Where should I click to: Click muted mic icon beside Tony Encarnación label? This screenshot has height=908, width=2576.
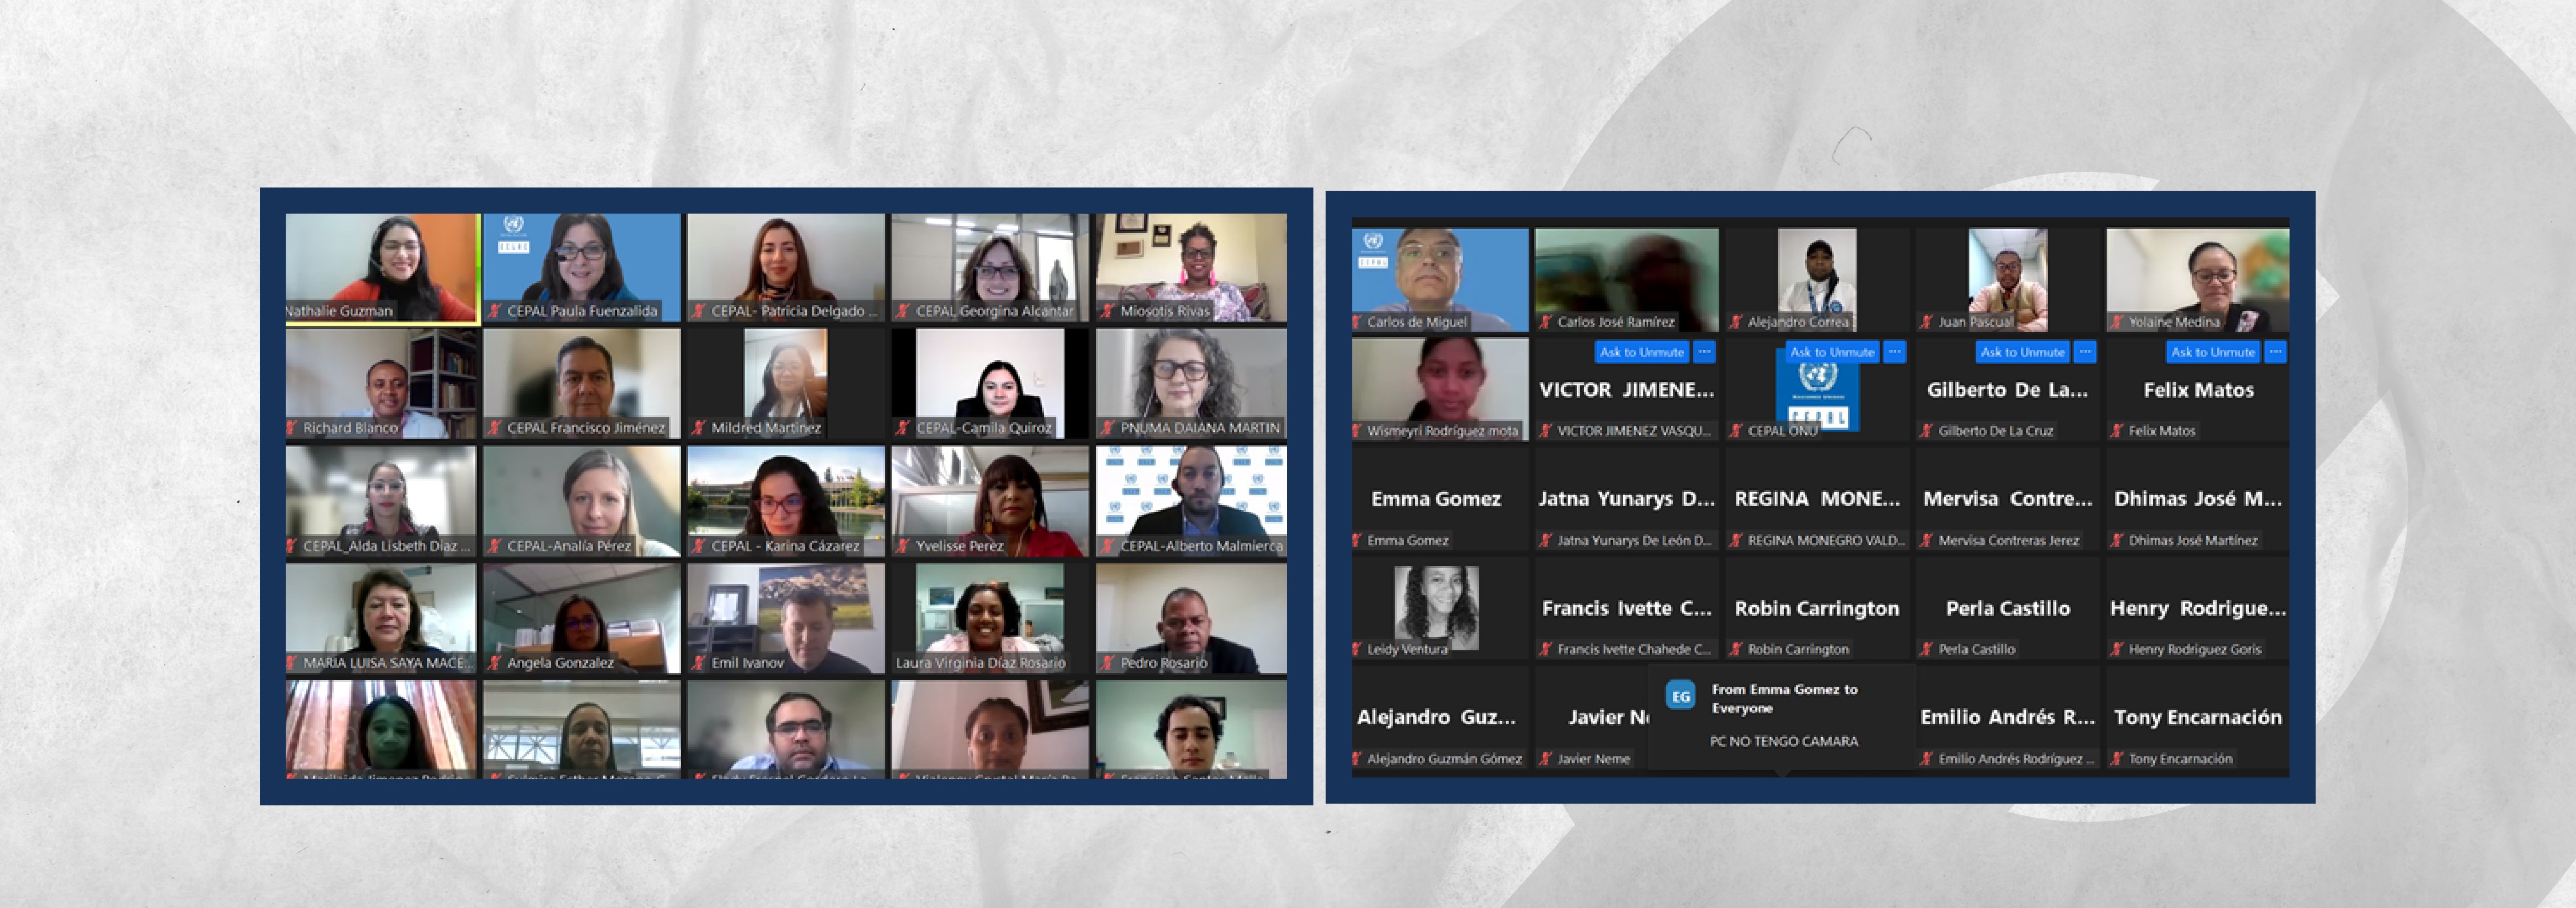(2116, 759)
